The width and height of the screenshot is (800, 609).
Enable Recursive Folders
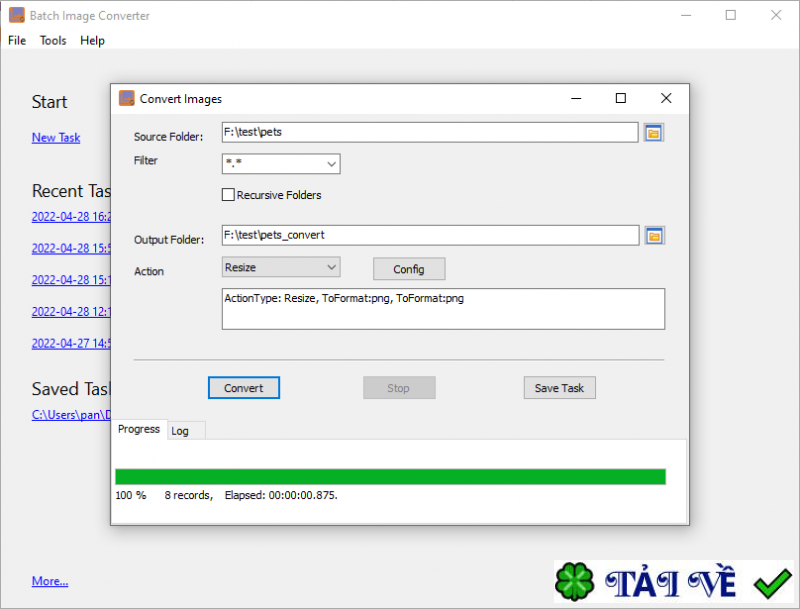[228, 195]
